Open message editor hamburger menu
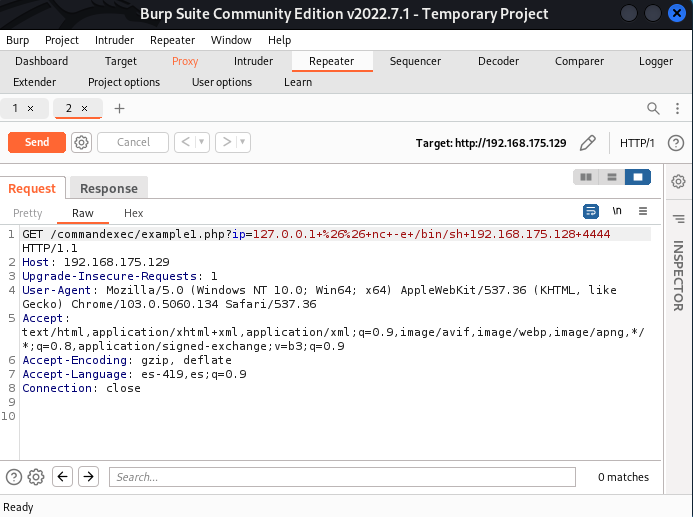 643,211
